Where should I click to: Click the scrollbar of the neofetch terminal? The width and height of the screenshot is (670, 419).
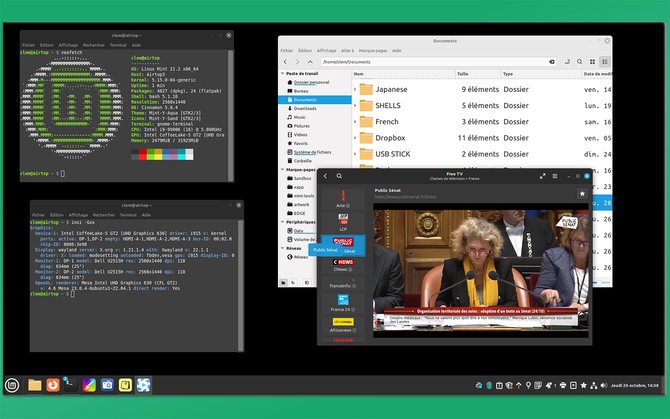pos(231,114)
